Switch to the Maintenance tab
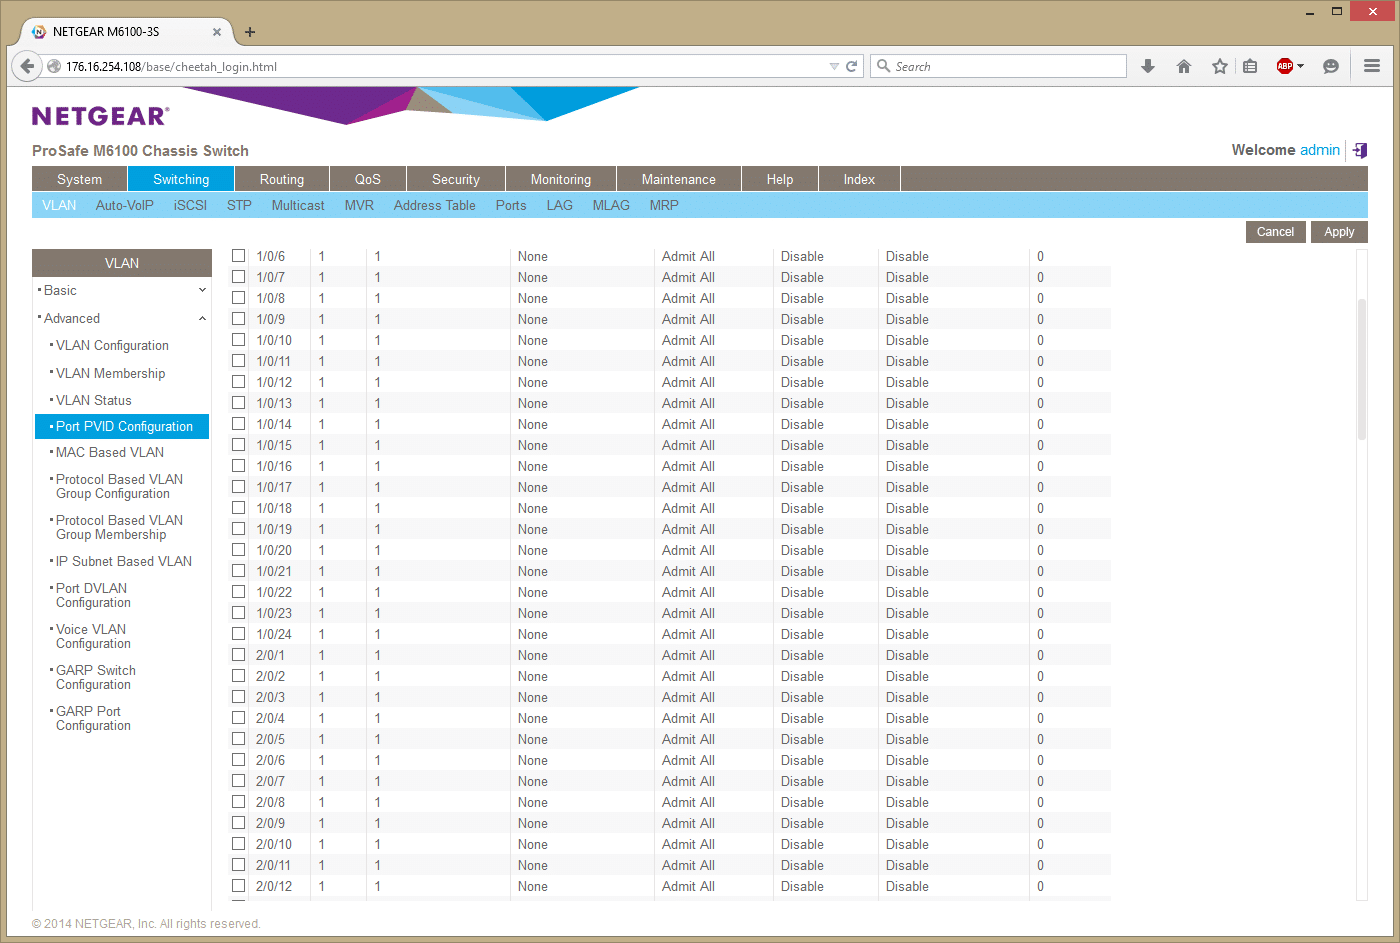 (x=679, y=179)
